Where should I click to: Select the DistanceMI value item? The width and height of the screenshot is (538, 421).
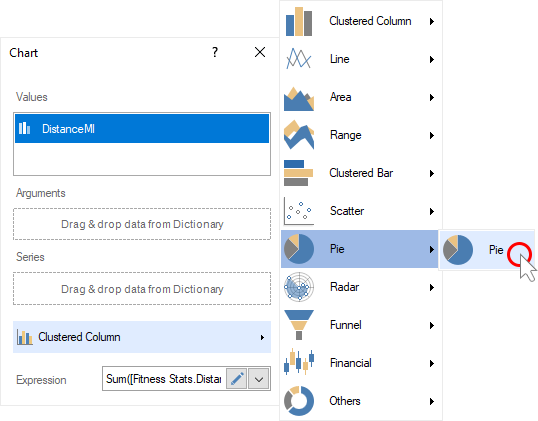click(142, 129)
